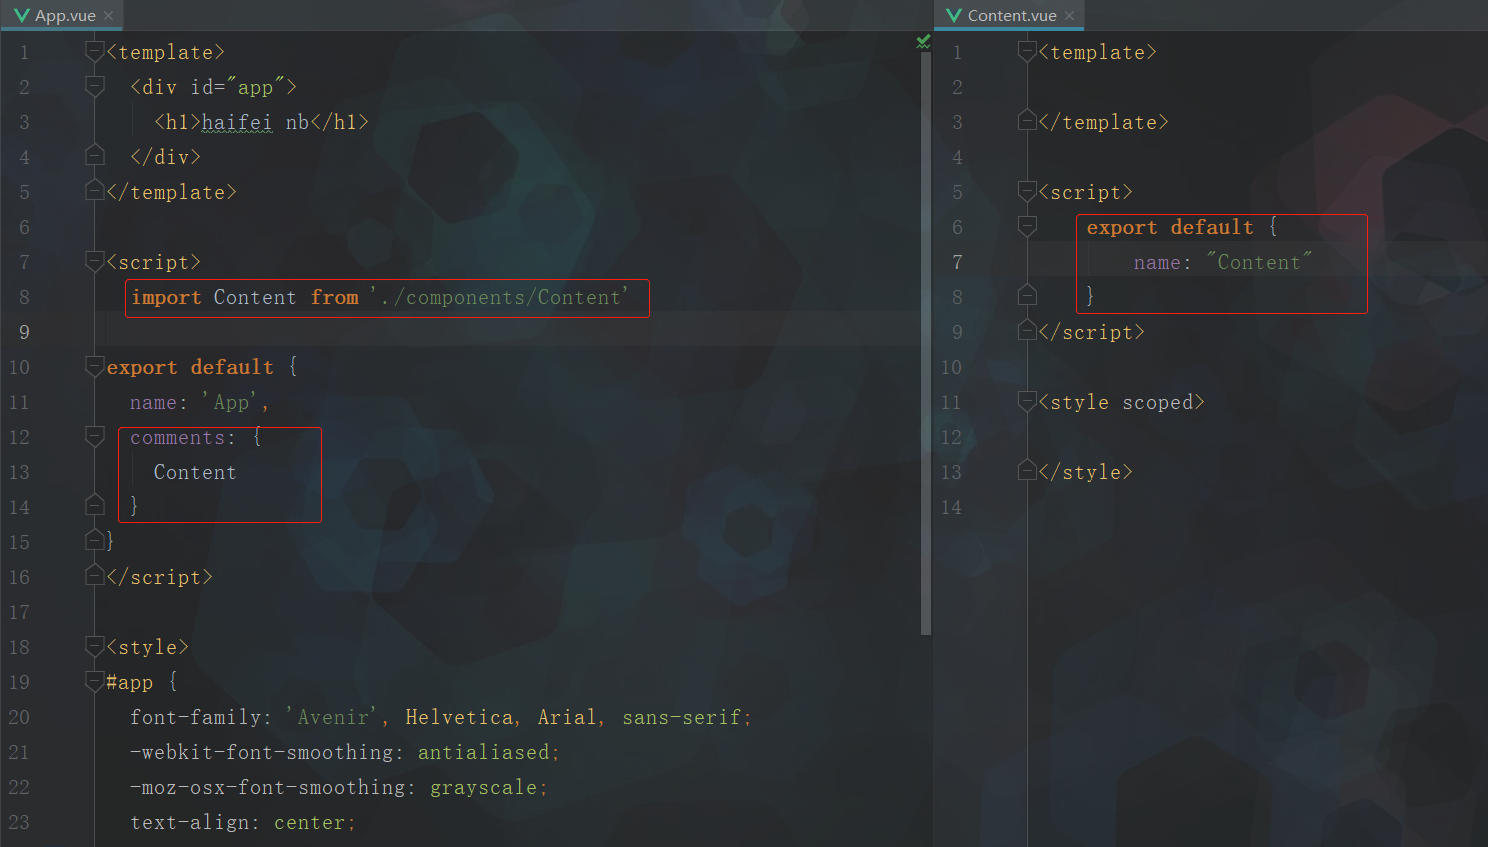Click 'haifei' text inside the h1 tag
The image size is (1488, 847).
[237, 122]
